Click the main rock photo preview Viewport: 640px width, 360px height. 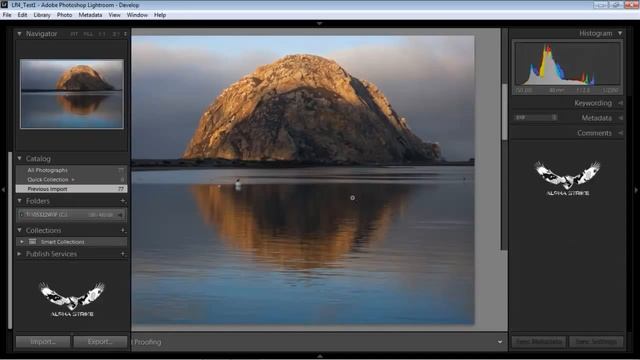(x=303, y=180)
